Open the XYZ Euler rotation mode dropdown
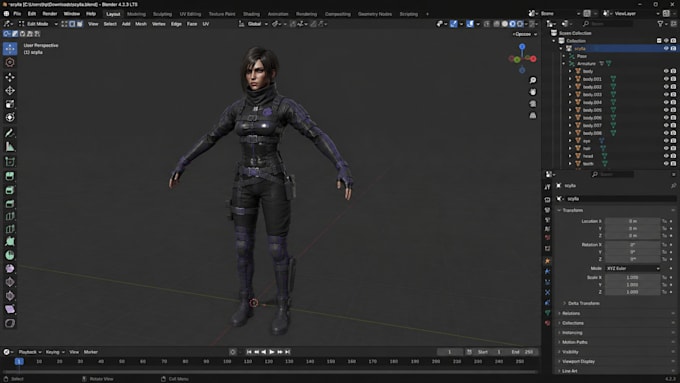Screen dimensions: 680x383 [x=632, y=268]
